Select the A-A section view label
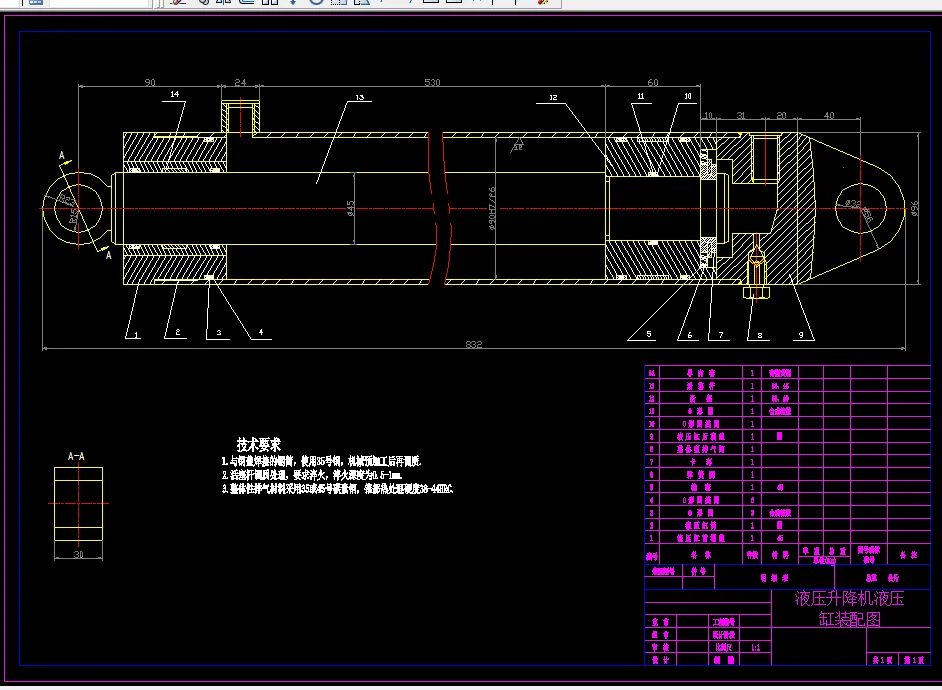Viewport: 942px width, 690px height. pyautogui.click(x=76, y=456)
